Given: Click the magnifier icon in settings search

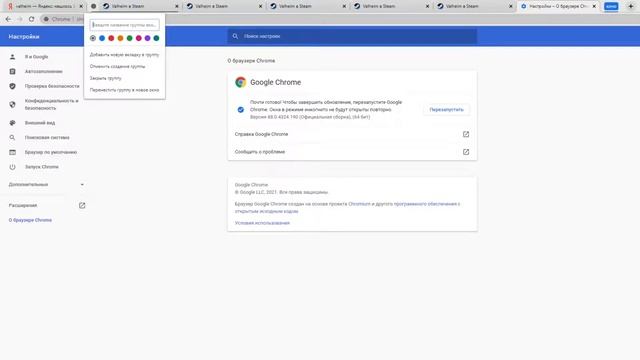Looking at the screenshot, I should 236,36.
